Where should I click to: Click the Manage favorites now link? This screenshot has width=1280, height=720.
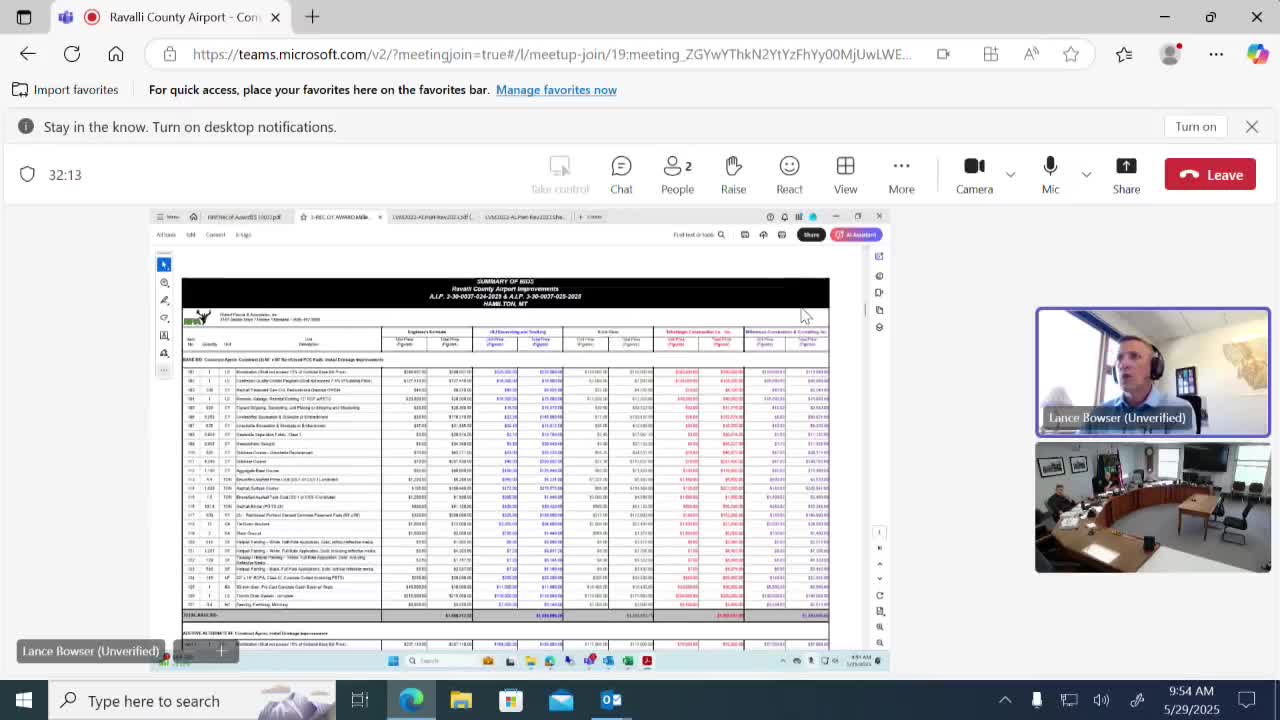click(x=556, y=90)
